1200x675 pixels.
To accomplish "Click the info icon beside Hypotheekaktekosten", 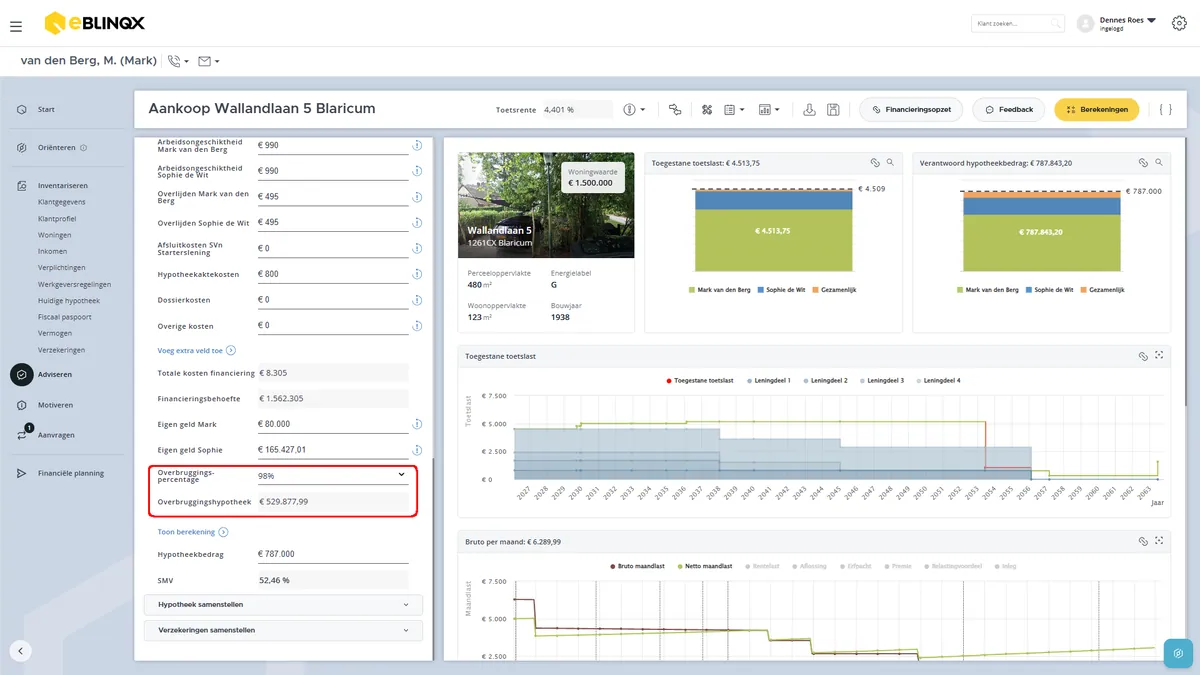I will click(x=416, y=274).
